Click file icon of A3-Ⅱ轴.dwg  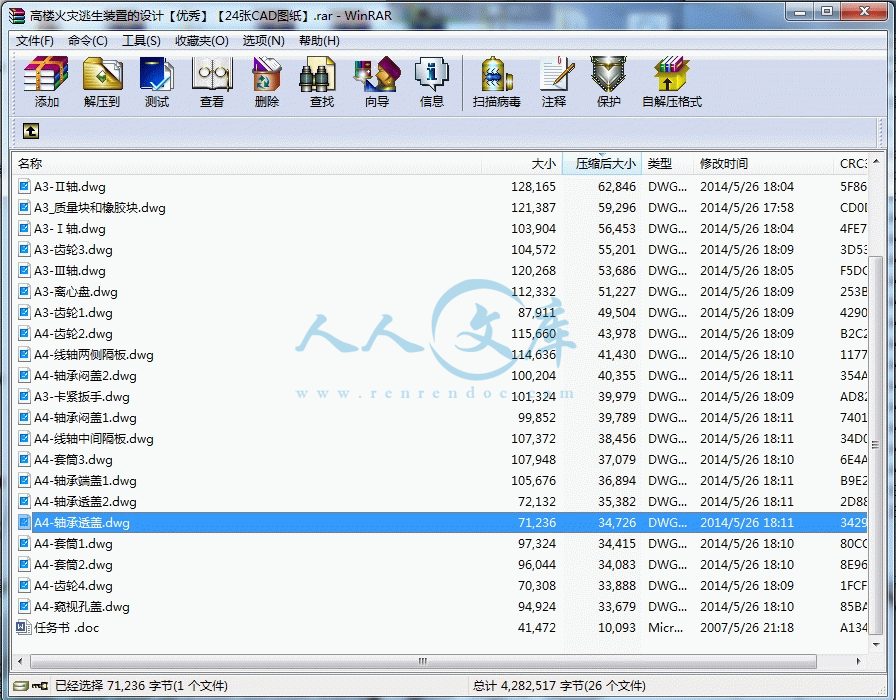pyautogui.click(x=24, y=186)
